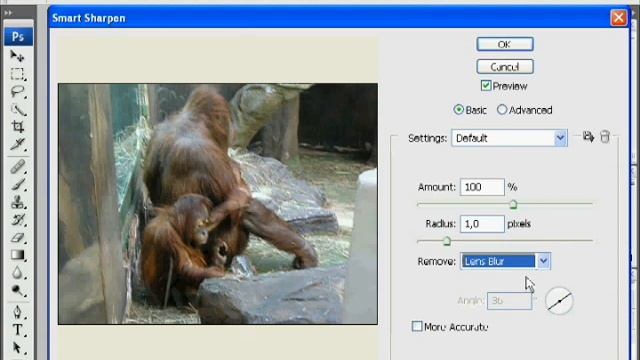Select the Quick Selection wand tool
Screen dimensions: 640x360
pyautogui.click(x=17, y=109)
